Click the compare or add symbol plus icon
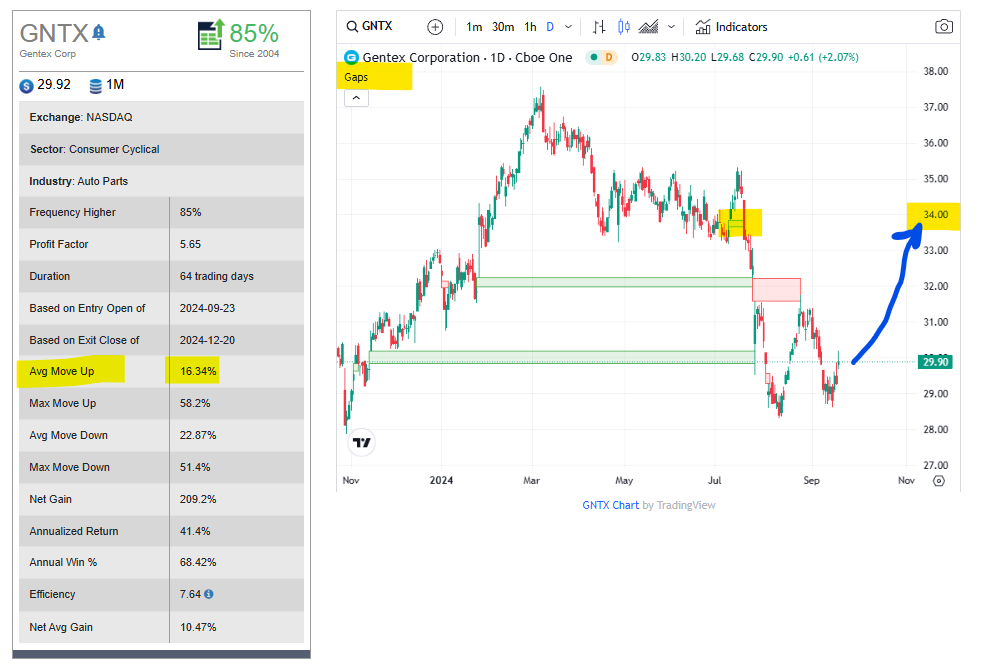Screen dimensions: 987x665 pyautogui.click(x=435, y=27)
